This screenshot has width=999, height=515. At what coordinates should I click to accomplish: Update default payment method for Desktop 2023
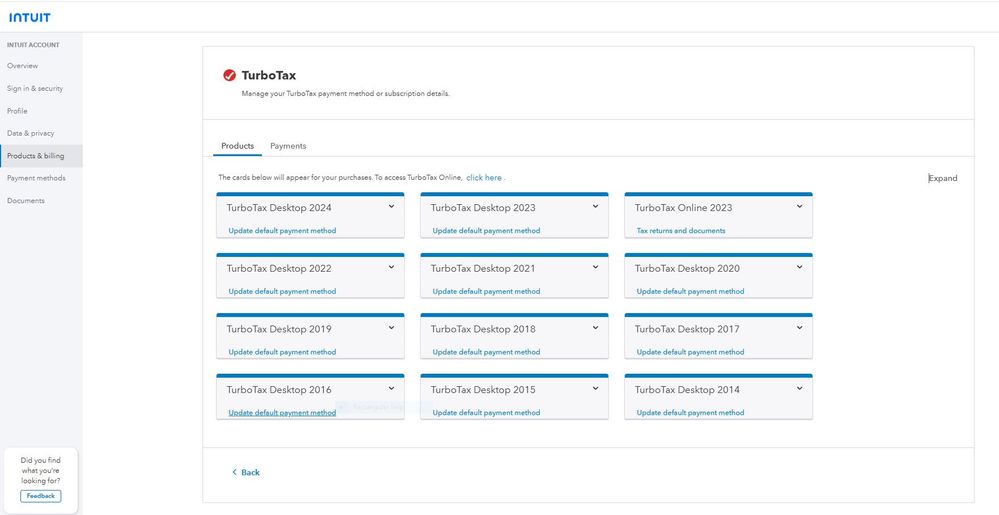pyautogui.click(x=486, y=231)
